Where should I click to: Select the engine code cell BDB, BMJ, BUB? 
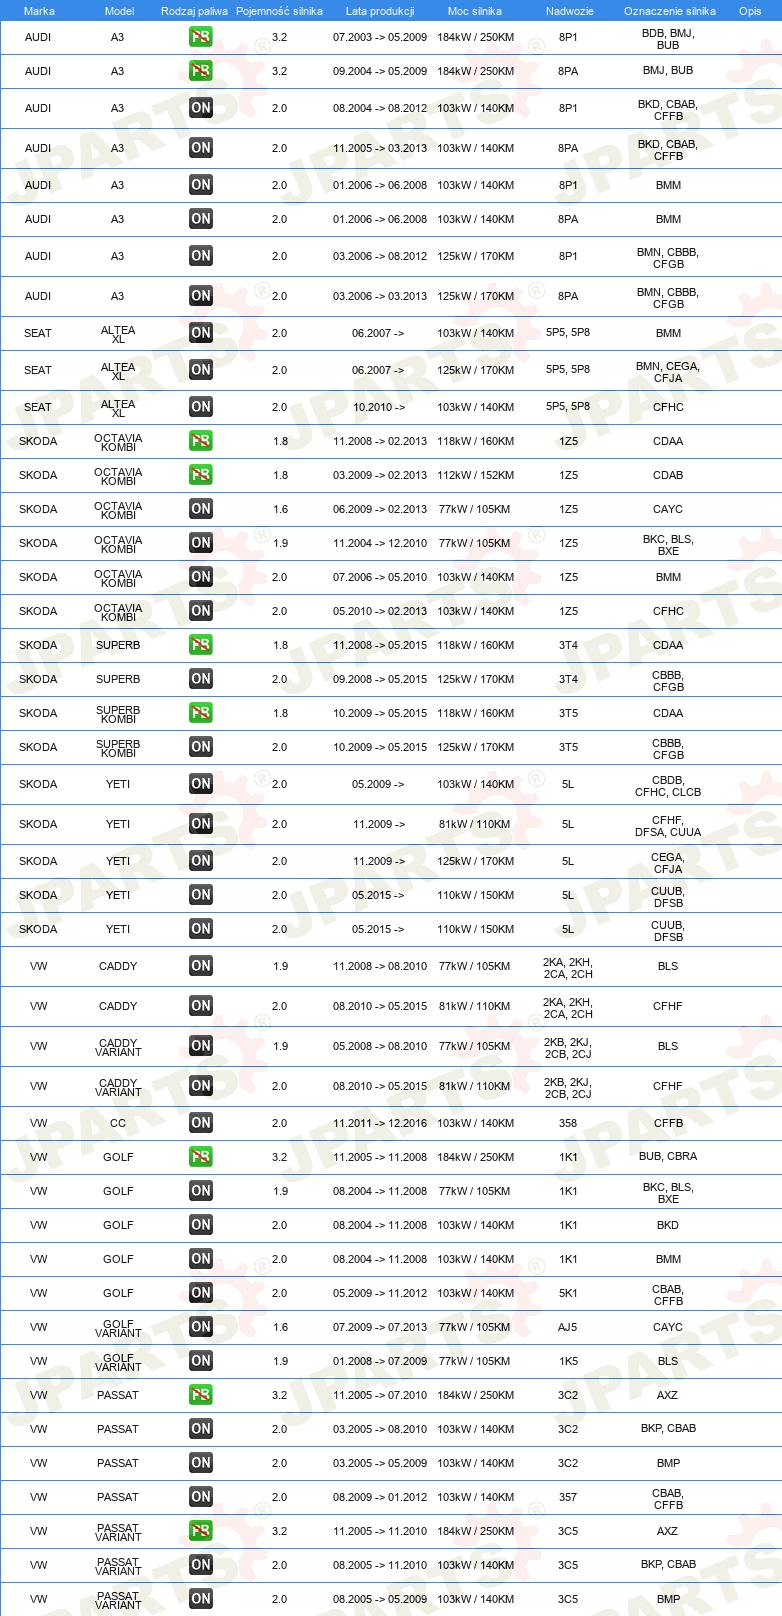(668, 39)
